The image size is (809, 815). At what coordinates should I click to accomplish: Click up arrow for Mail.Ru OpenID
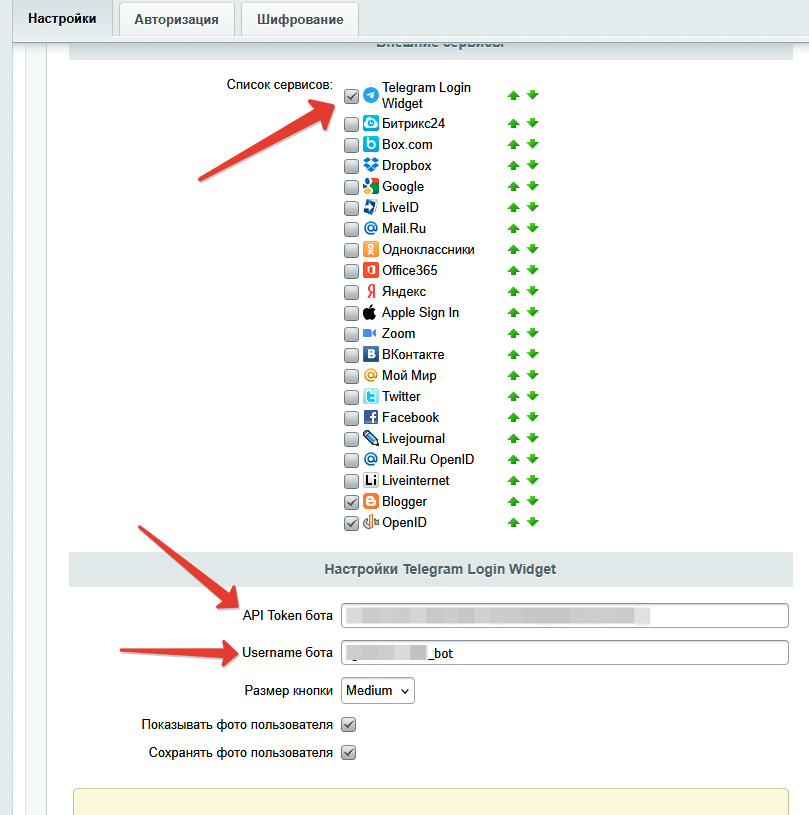[x=514, y=459]
